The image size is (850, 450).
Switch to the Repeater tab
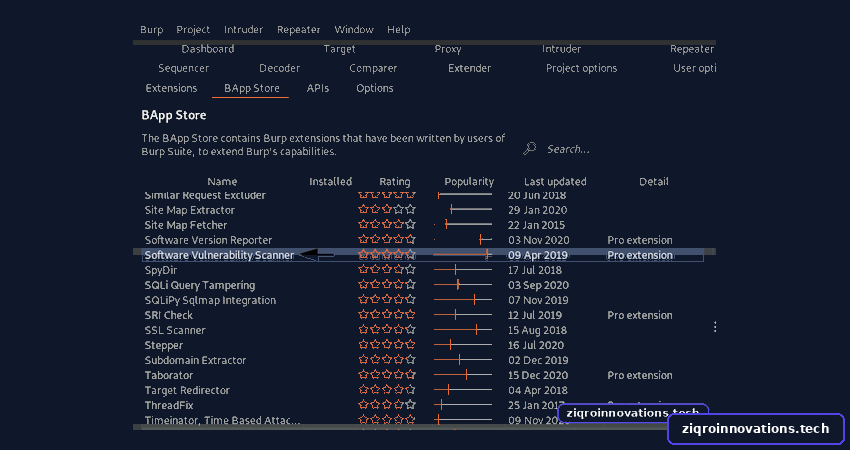tap(692, 49)
